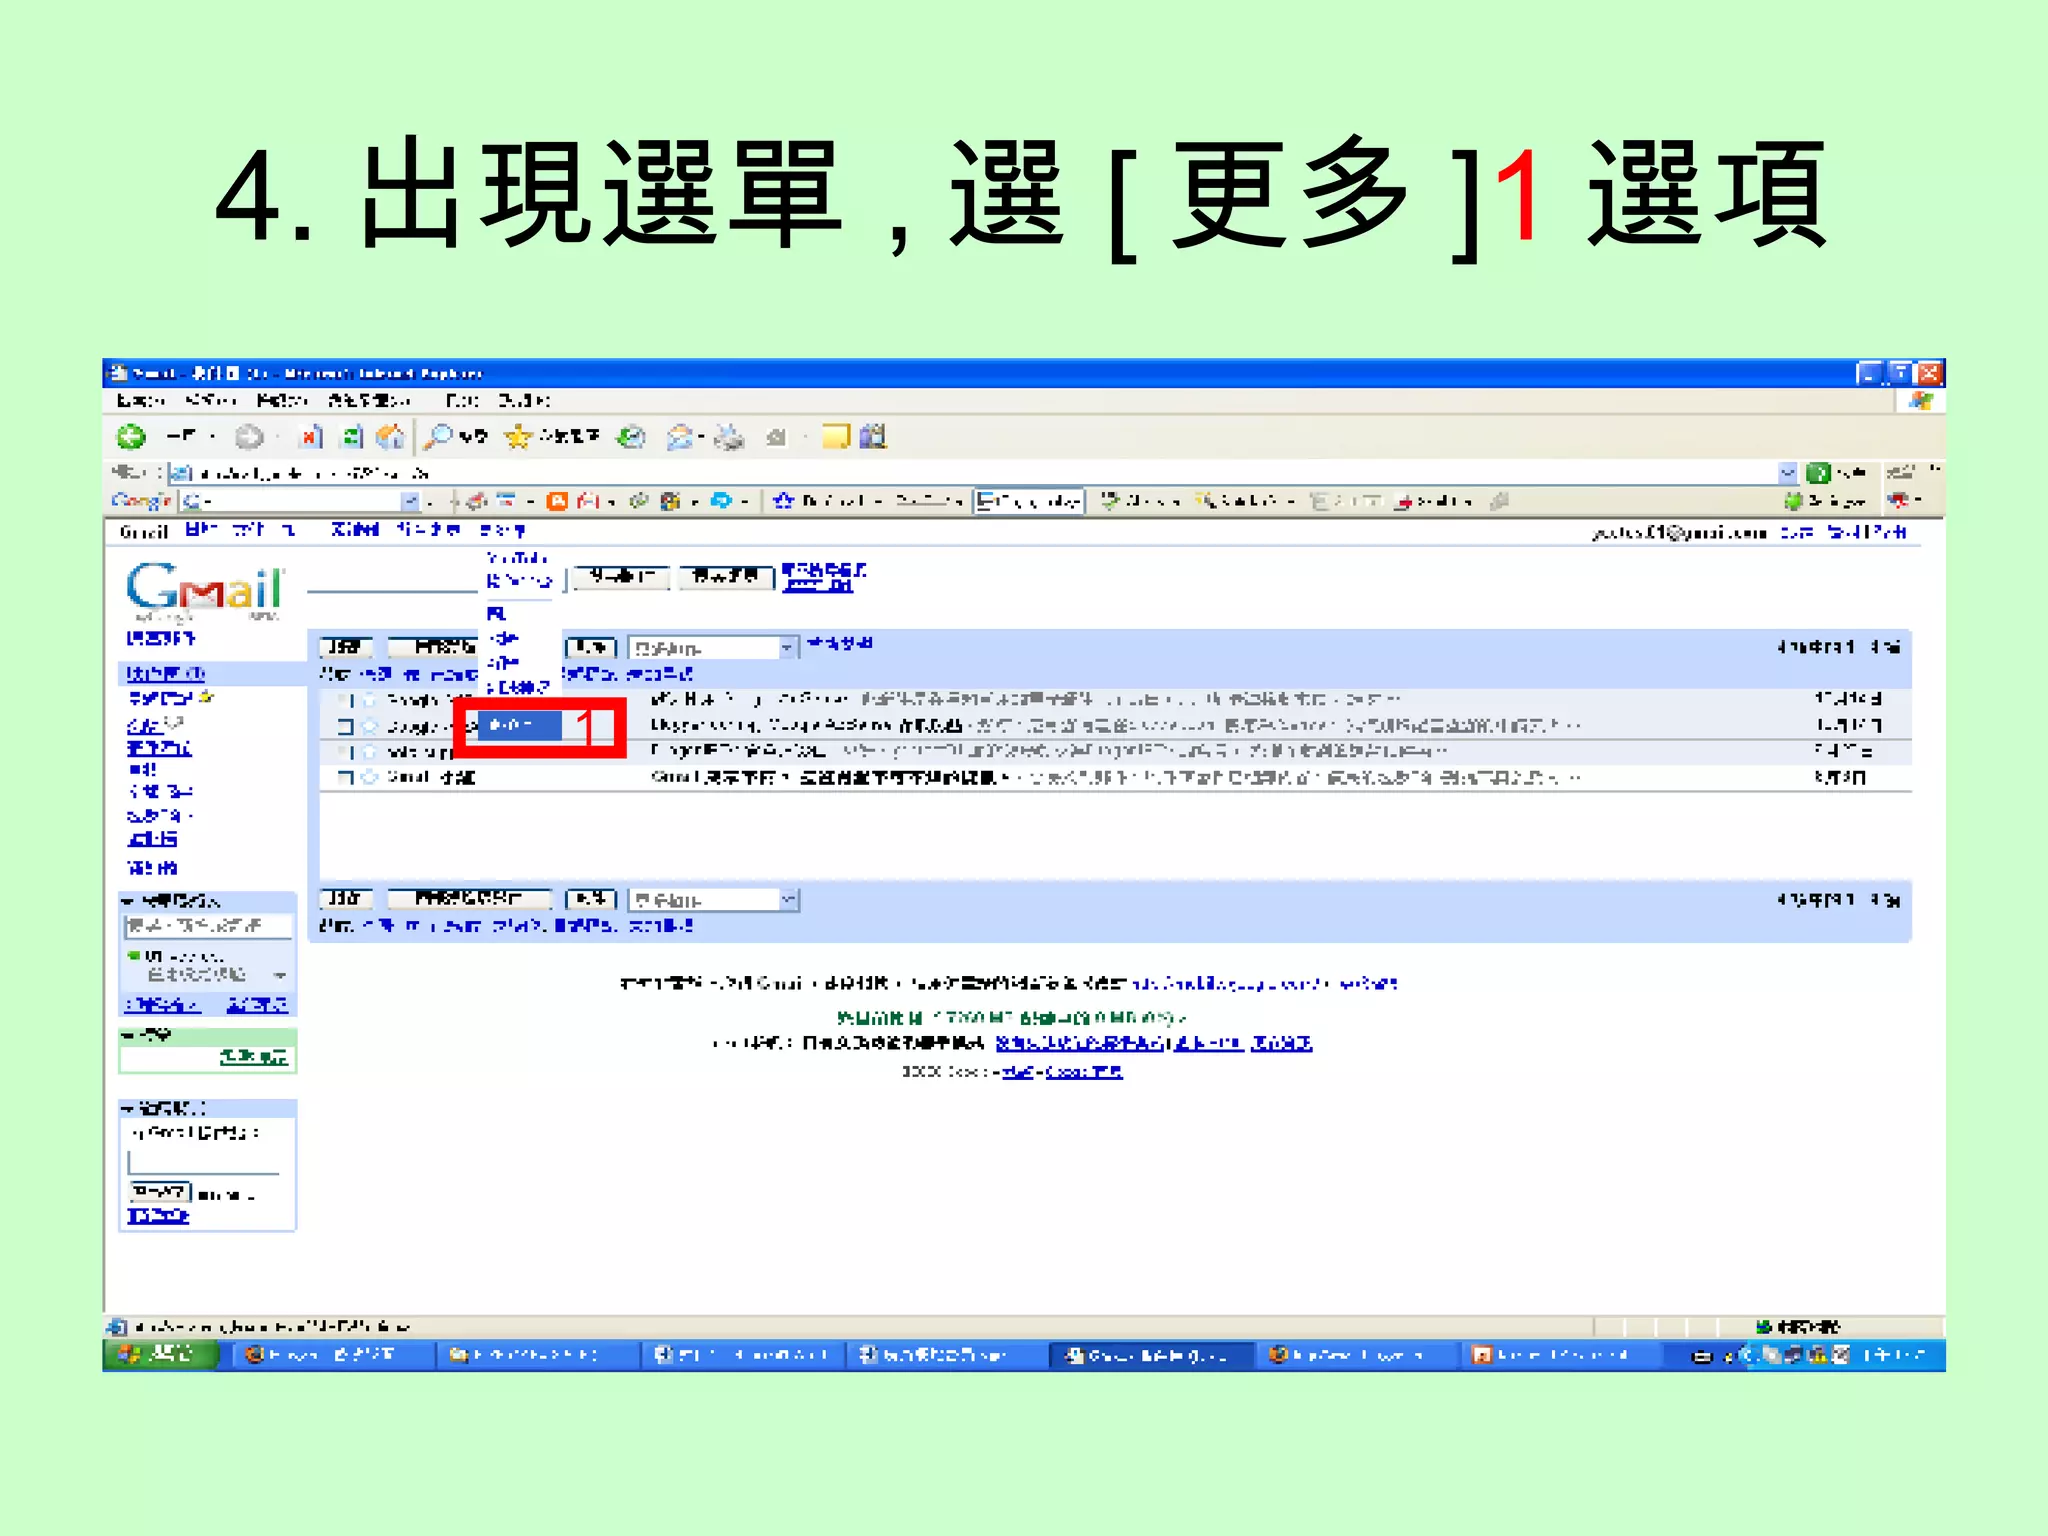Tick the checkbox on the second inbox message

point(346,726)
